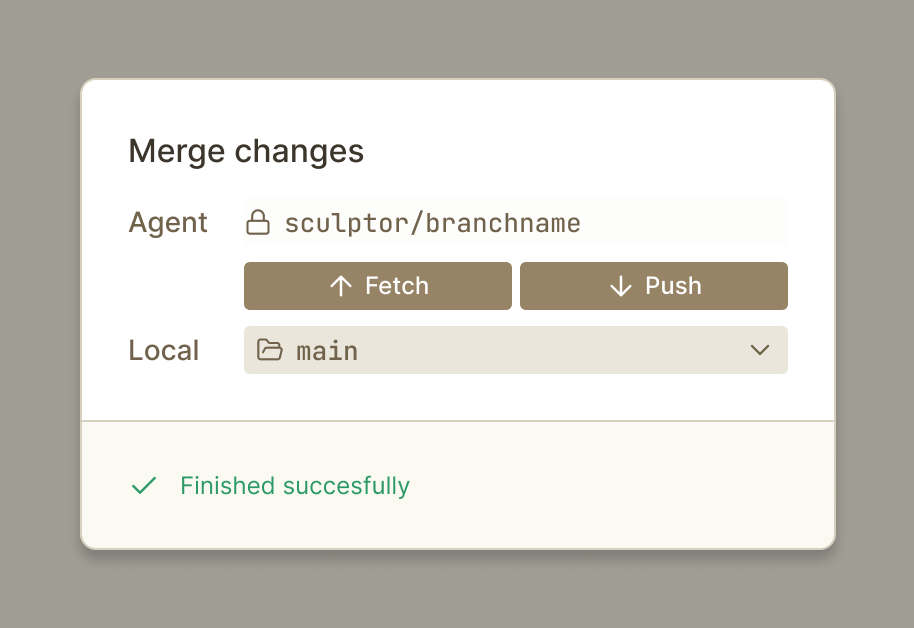The width and height of the screenshot is (914, 628).
Task: Click the Fetch button
Action: pyautogui.click(x=377, y=285)
